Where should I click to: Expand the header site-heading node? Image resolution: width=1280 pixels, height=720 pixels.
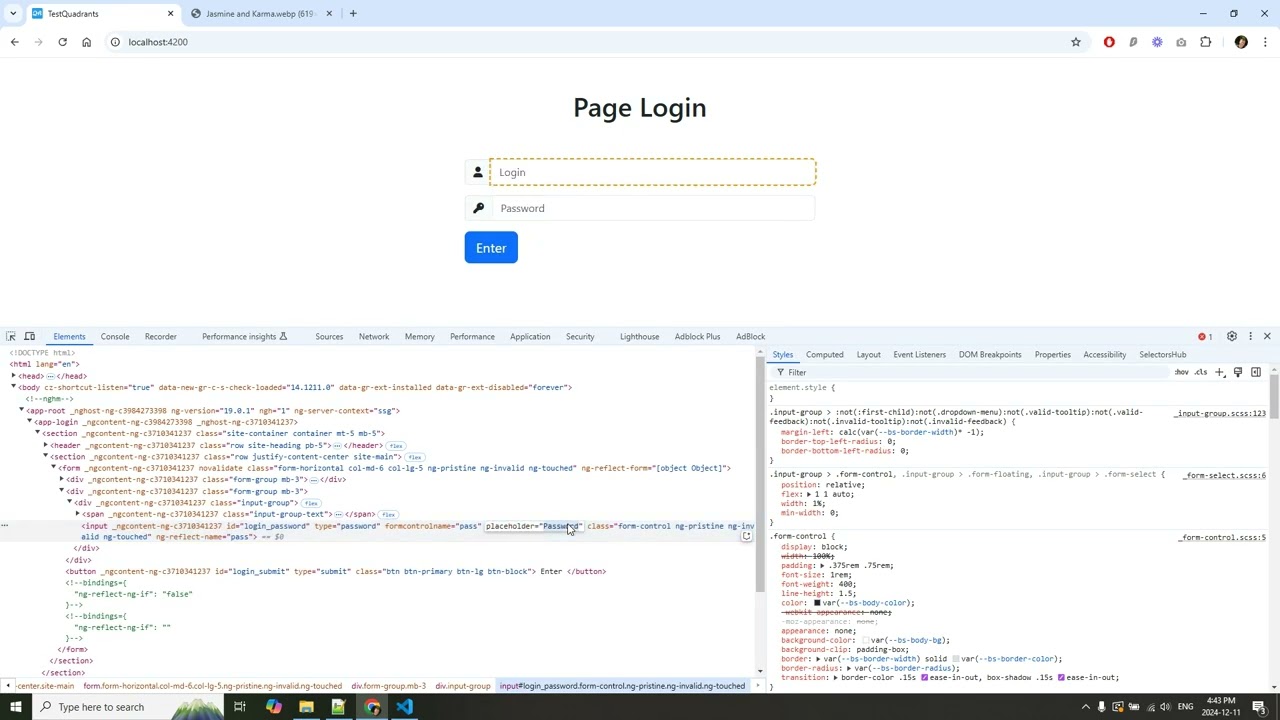[45, 445]
